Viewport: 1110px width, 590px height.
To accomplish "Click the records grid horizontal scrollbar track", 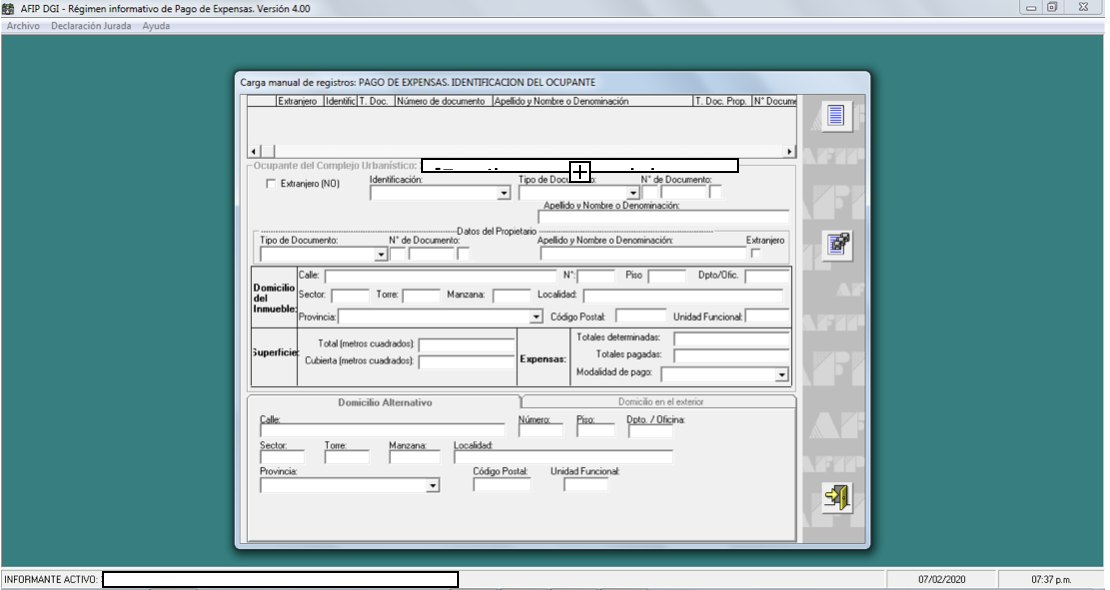I will coord(520,151).
